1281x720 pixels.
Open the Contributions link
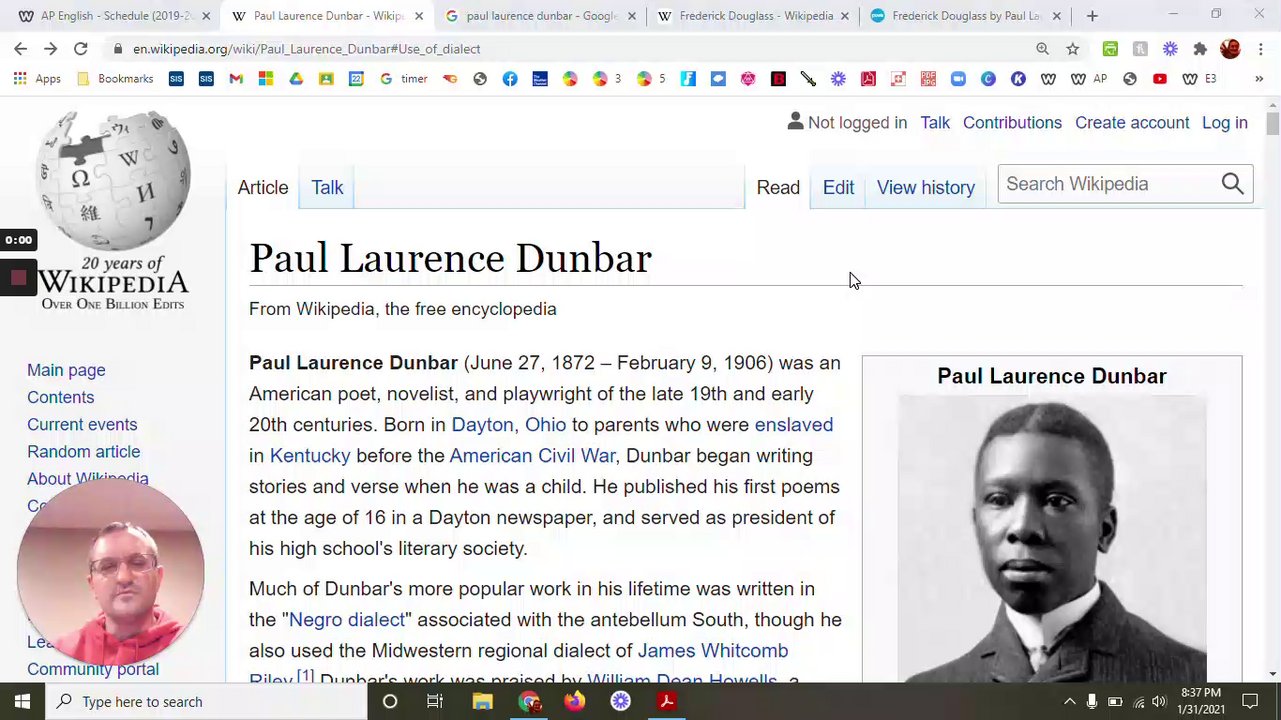coord(1012,122)
